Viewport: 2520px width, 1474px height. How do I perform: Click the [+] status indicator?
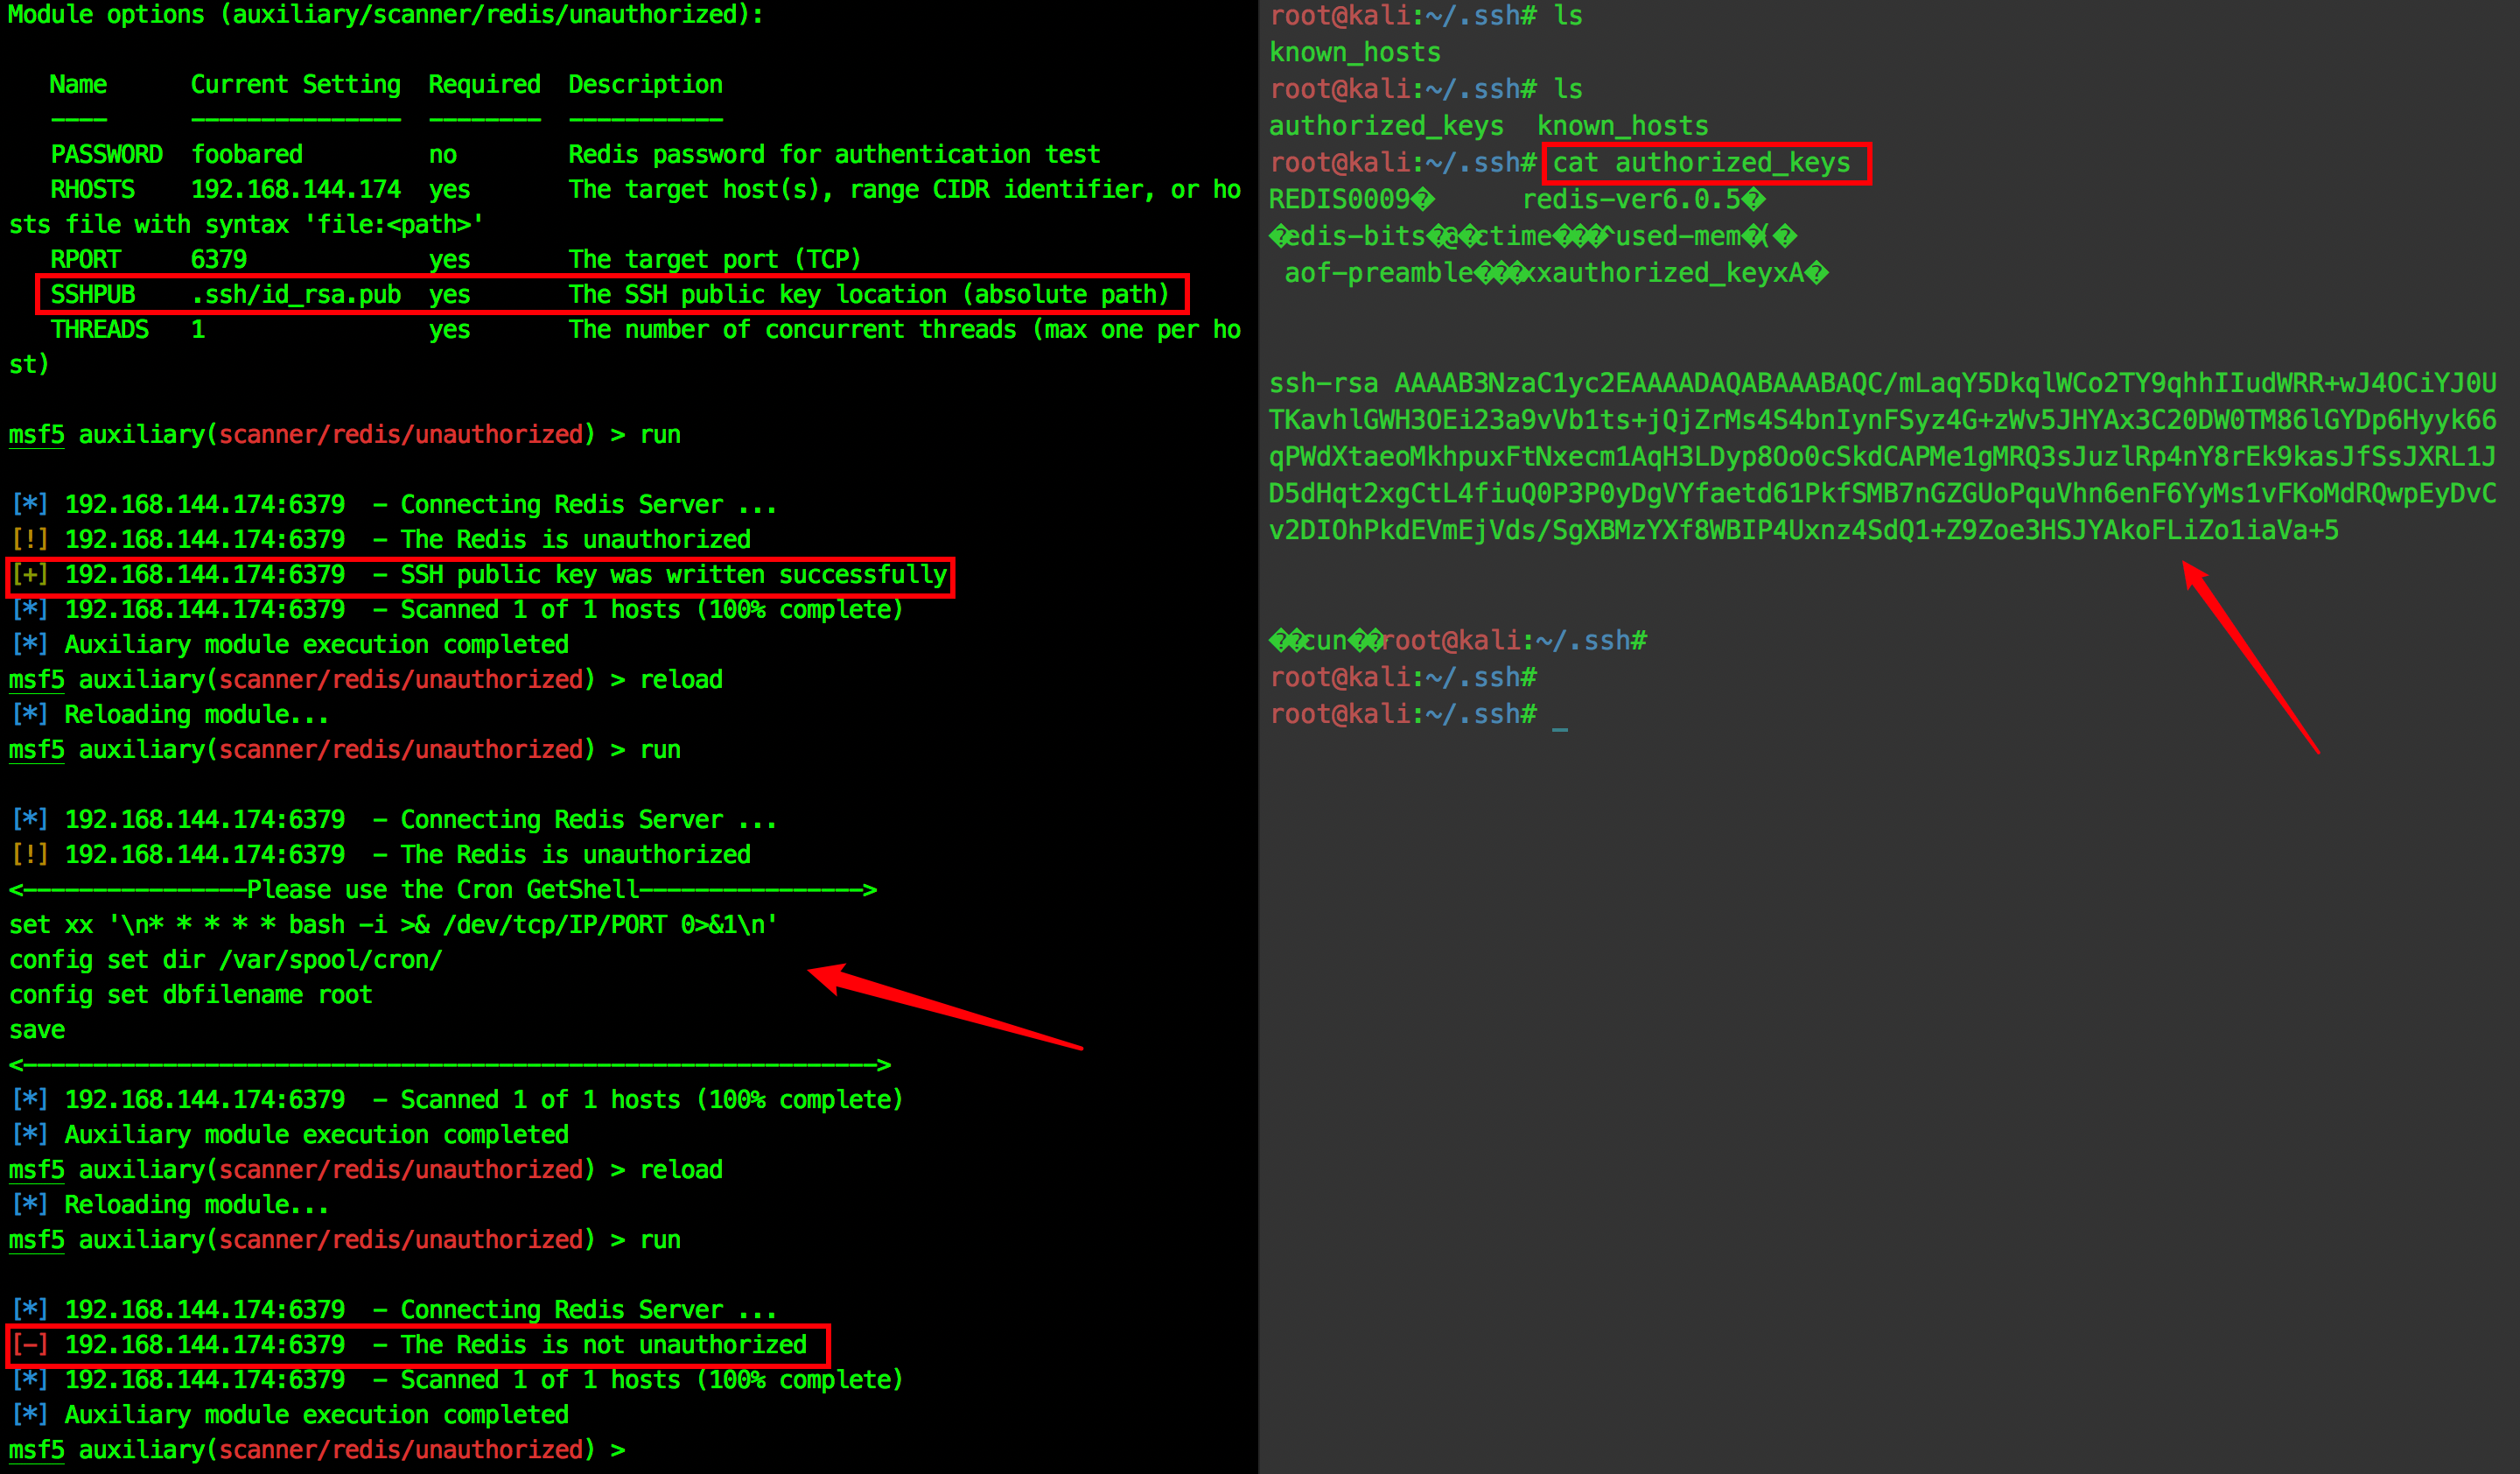30,575
